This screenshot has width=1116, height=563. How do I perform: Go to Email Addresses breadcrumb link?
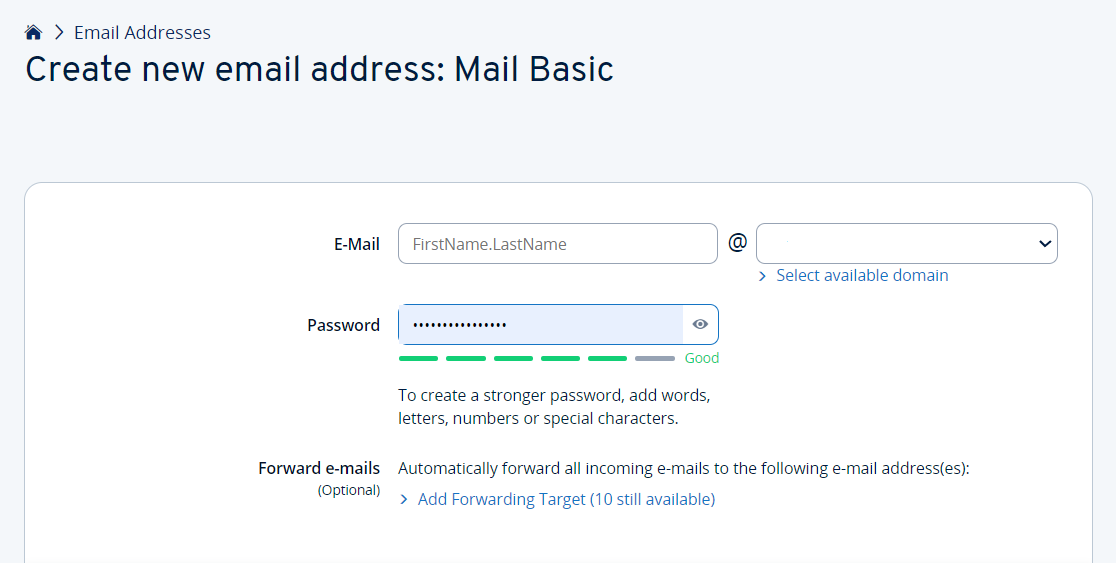[x=142, y=33]
